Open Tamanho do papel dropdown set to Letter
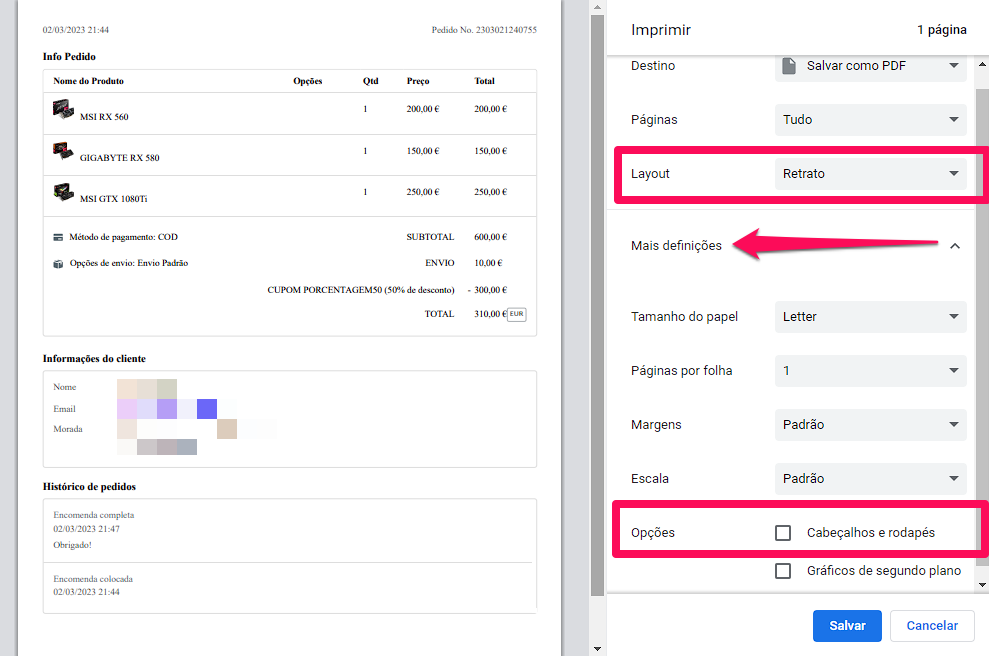 tap(870, 317)
